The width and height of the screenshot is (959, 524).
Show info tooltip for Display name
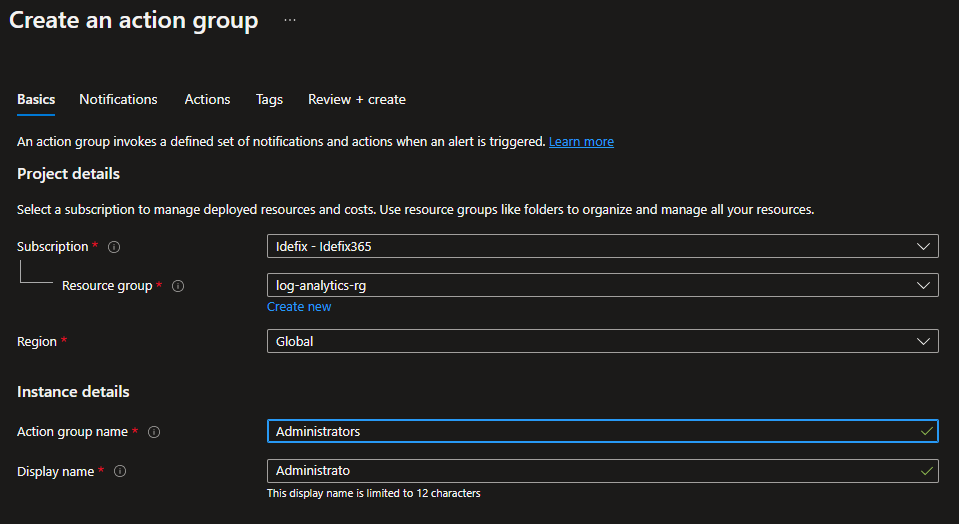point(120,471)
